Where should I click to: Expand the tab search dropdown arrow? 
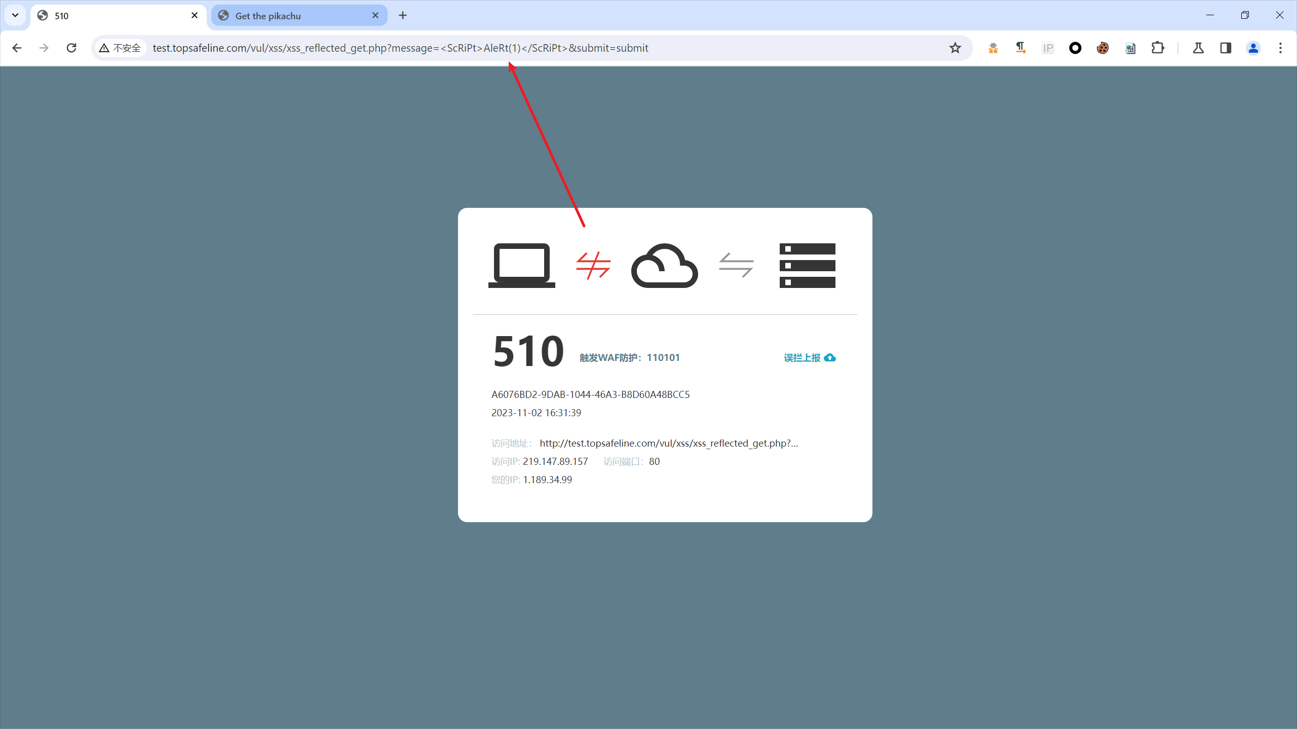pos(15,16)
